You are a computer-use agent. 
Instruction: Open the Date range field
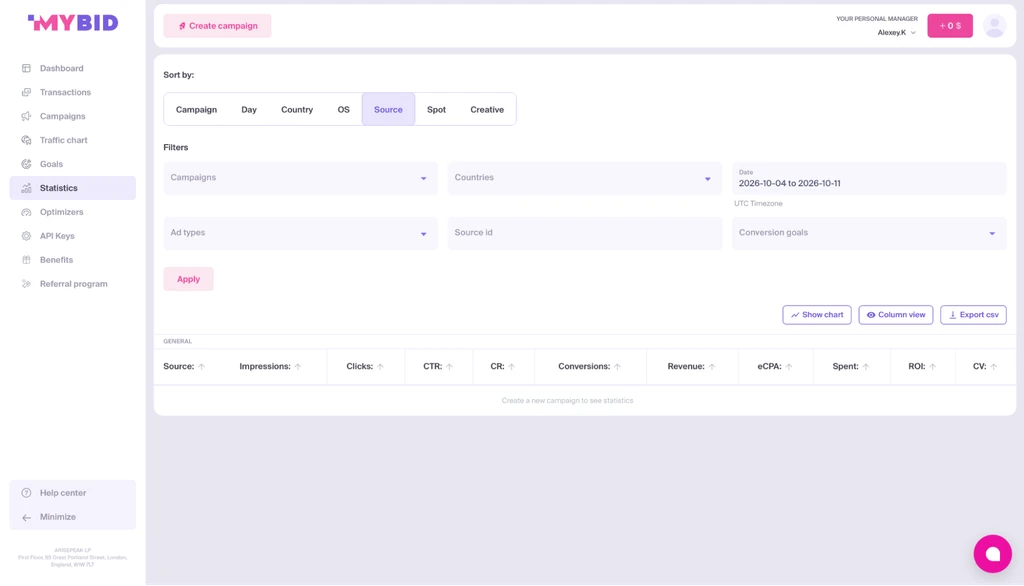tap(869, 178)
